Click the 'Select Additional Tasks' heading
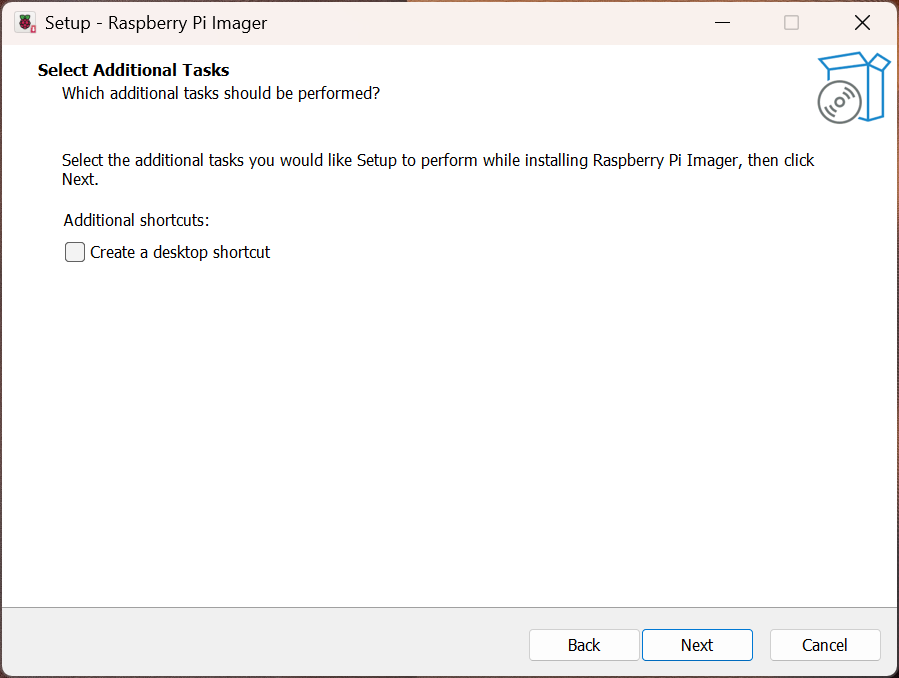This screenshot has height=678, width=899. tap(133, 70)
